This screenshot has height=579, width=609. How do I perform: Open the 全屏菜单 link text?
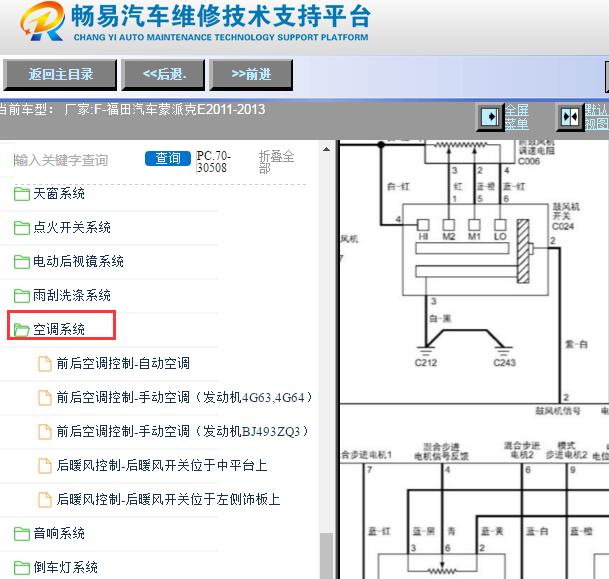[517, 116]
